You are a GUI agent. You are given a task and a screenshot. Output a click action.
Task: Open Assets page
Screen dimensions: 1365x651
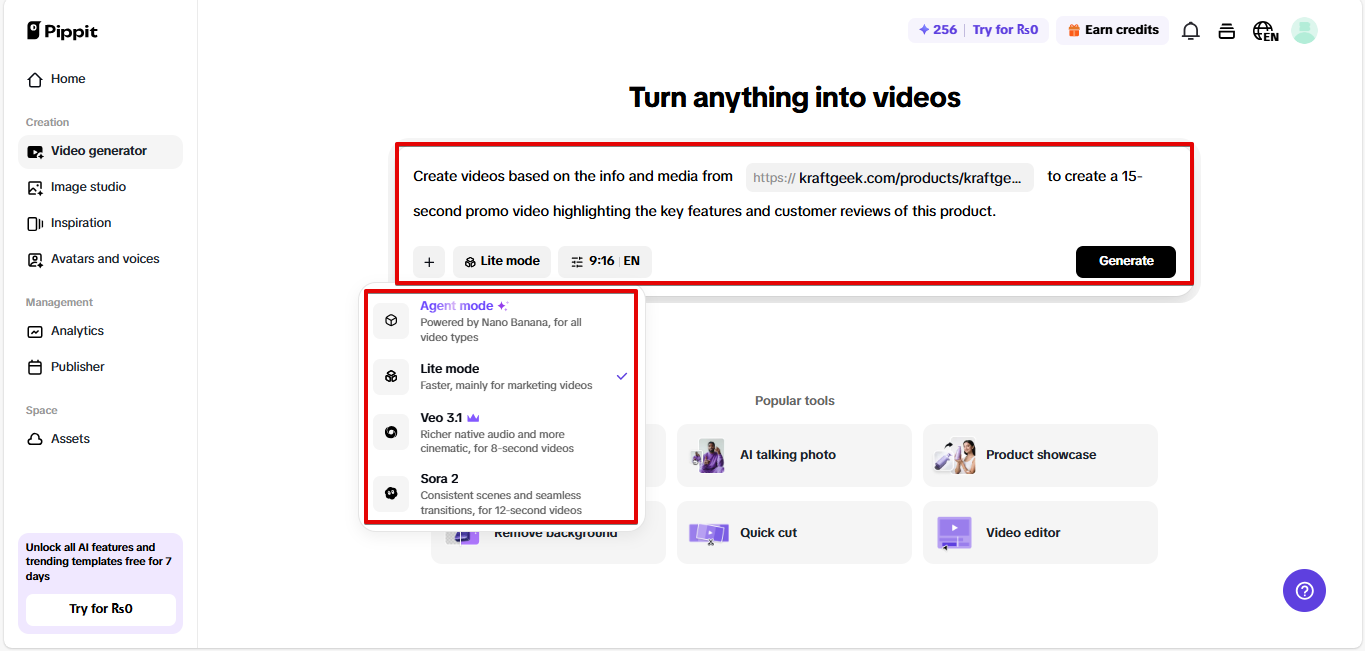tap(100, 440)
